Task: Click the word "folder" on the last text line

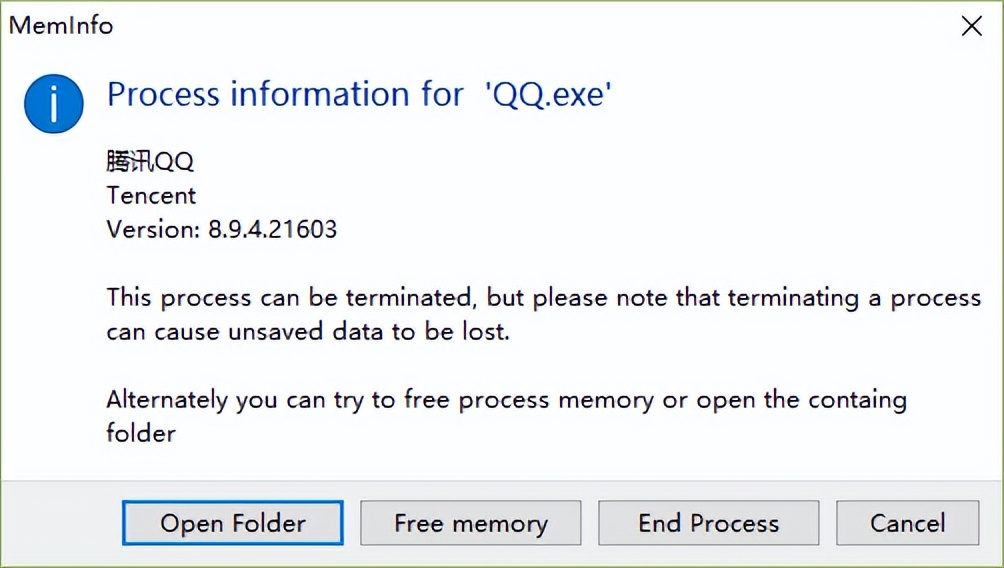Action: click(141, 434)
